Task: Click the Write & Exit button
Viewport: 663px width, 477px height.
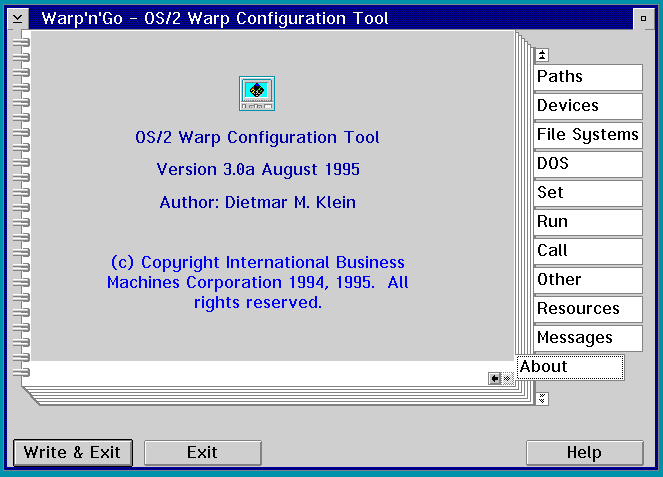Action: pos(73,453)
